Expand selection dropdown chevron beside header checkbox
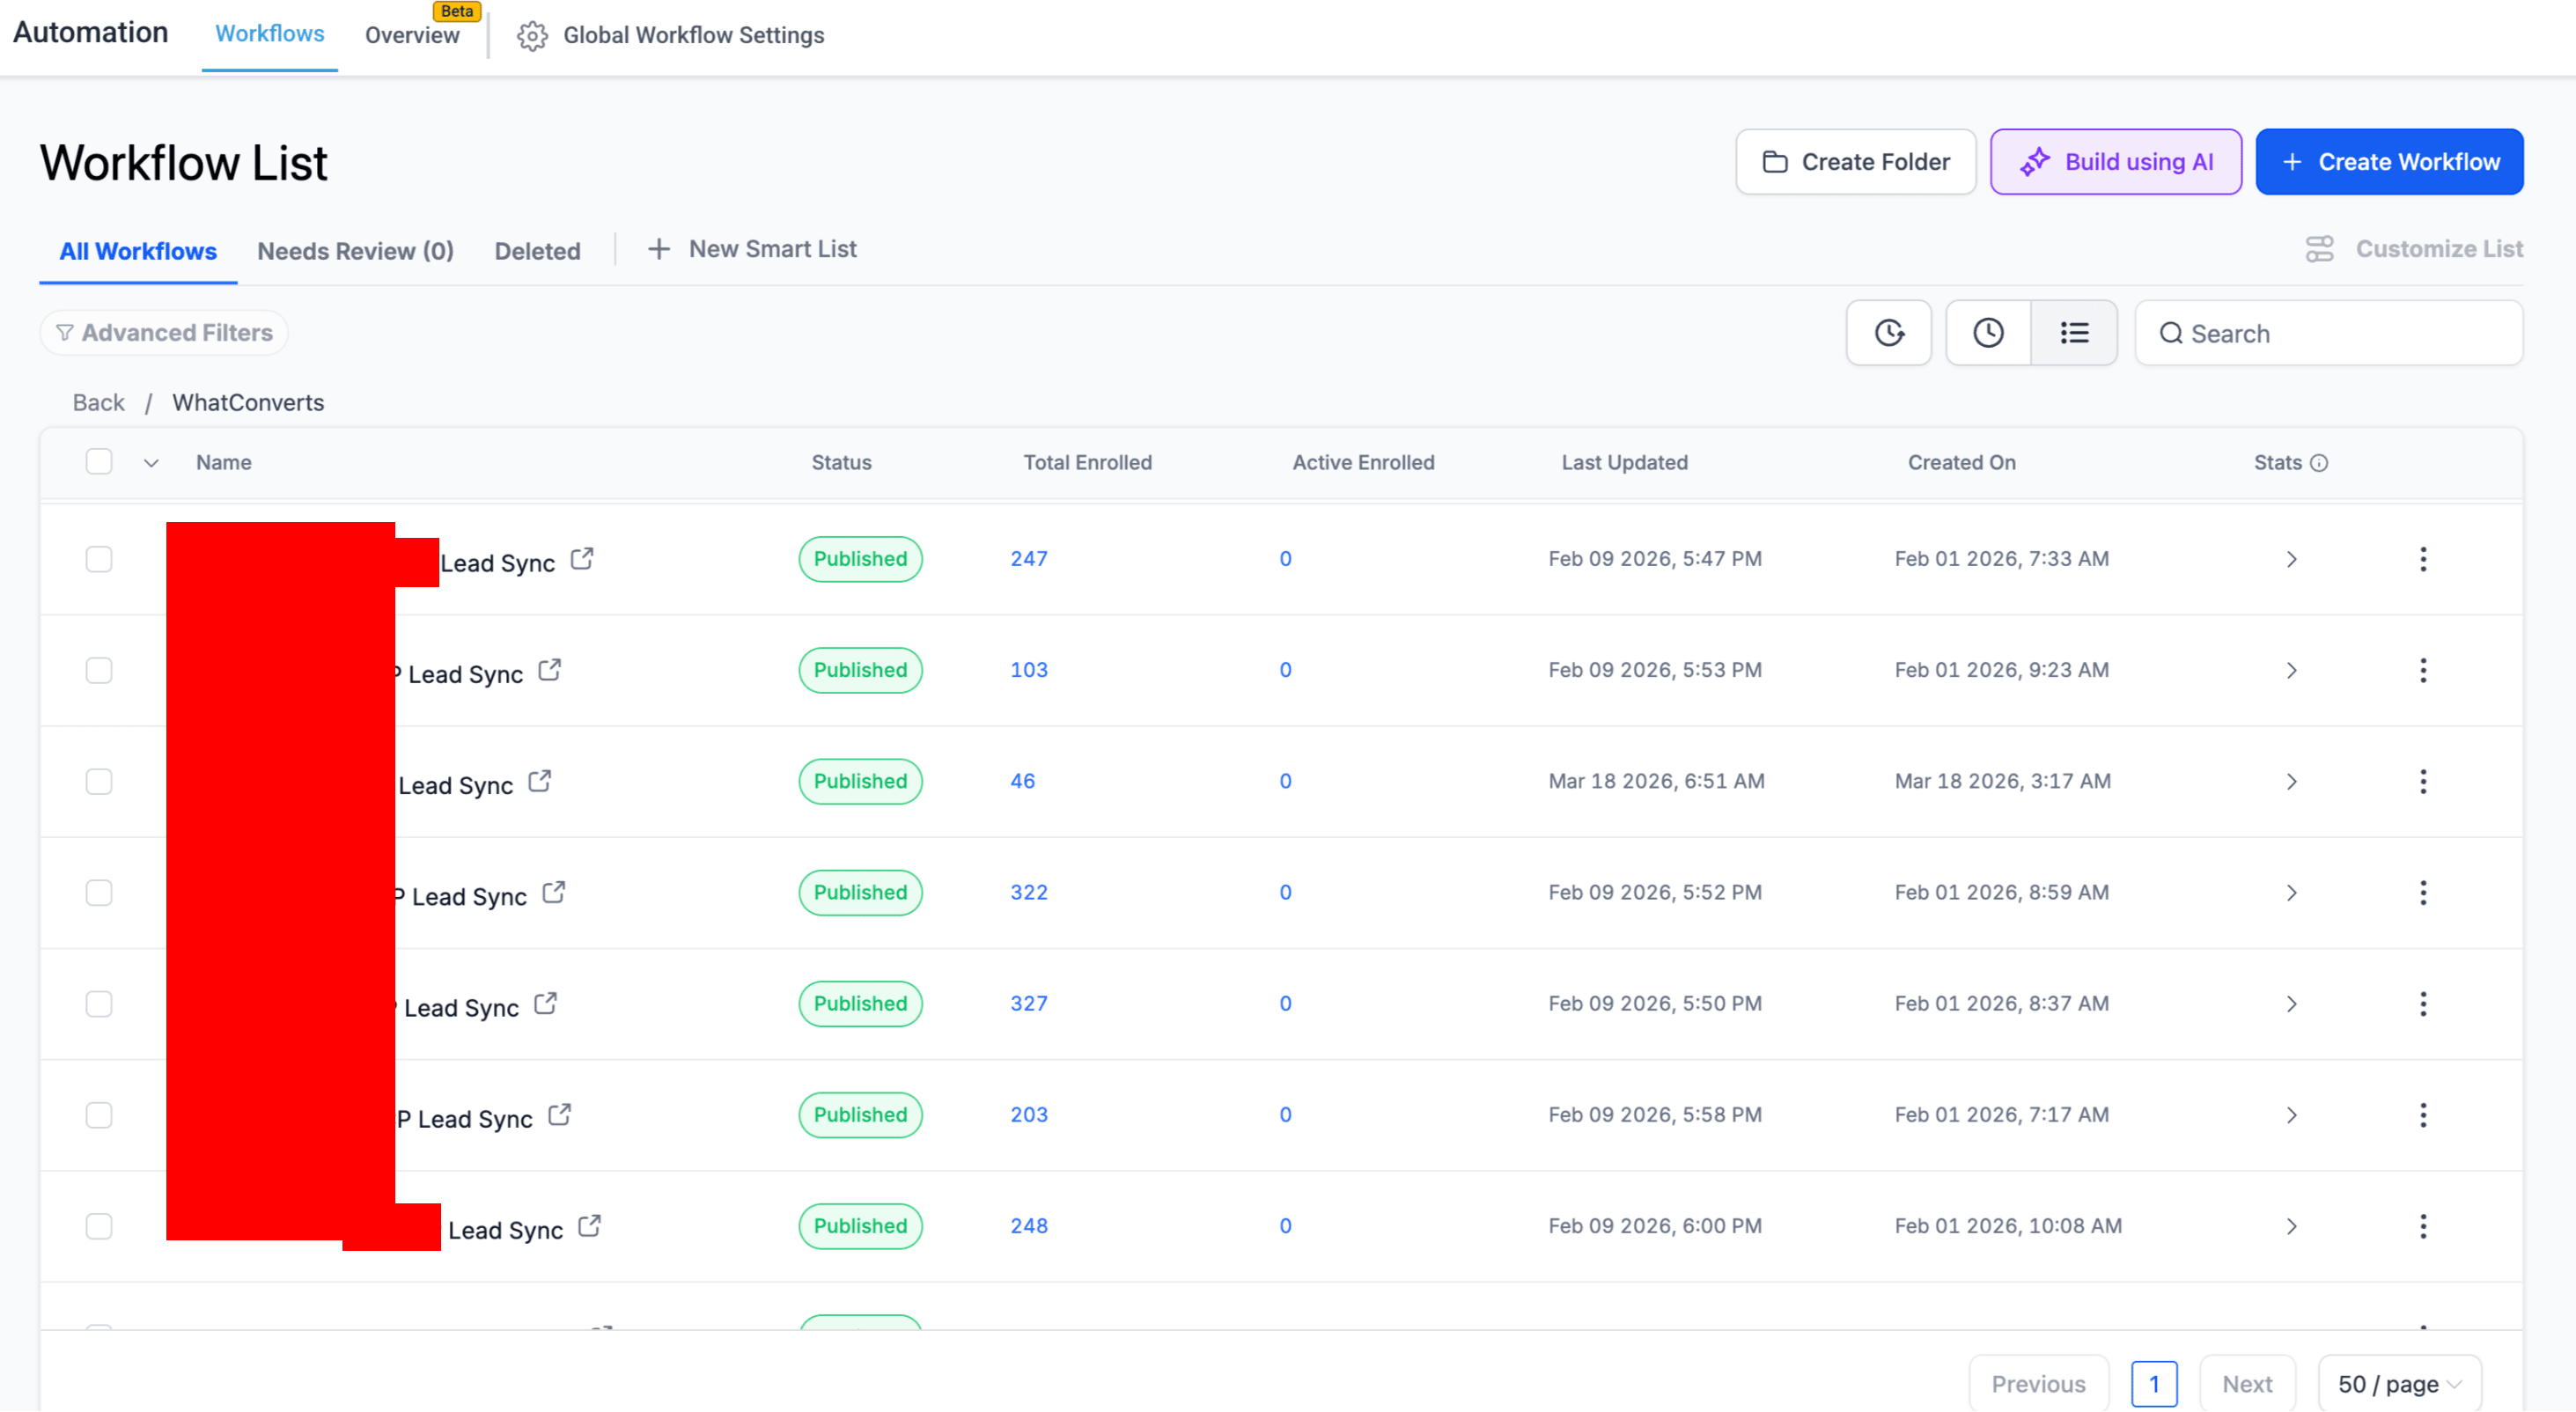 click(151, 463)
